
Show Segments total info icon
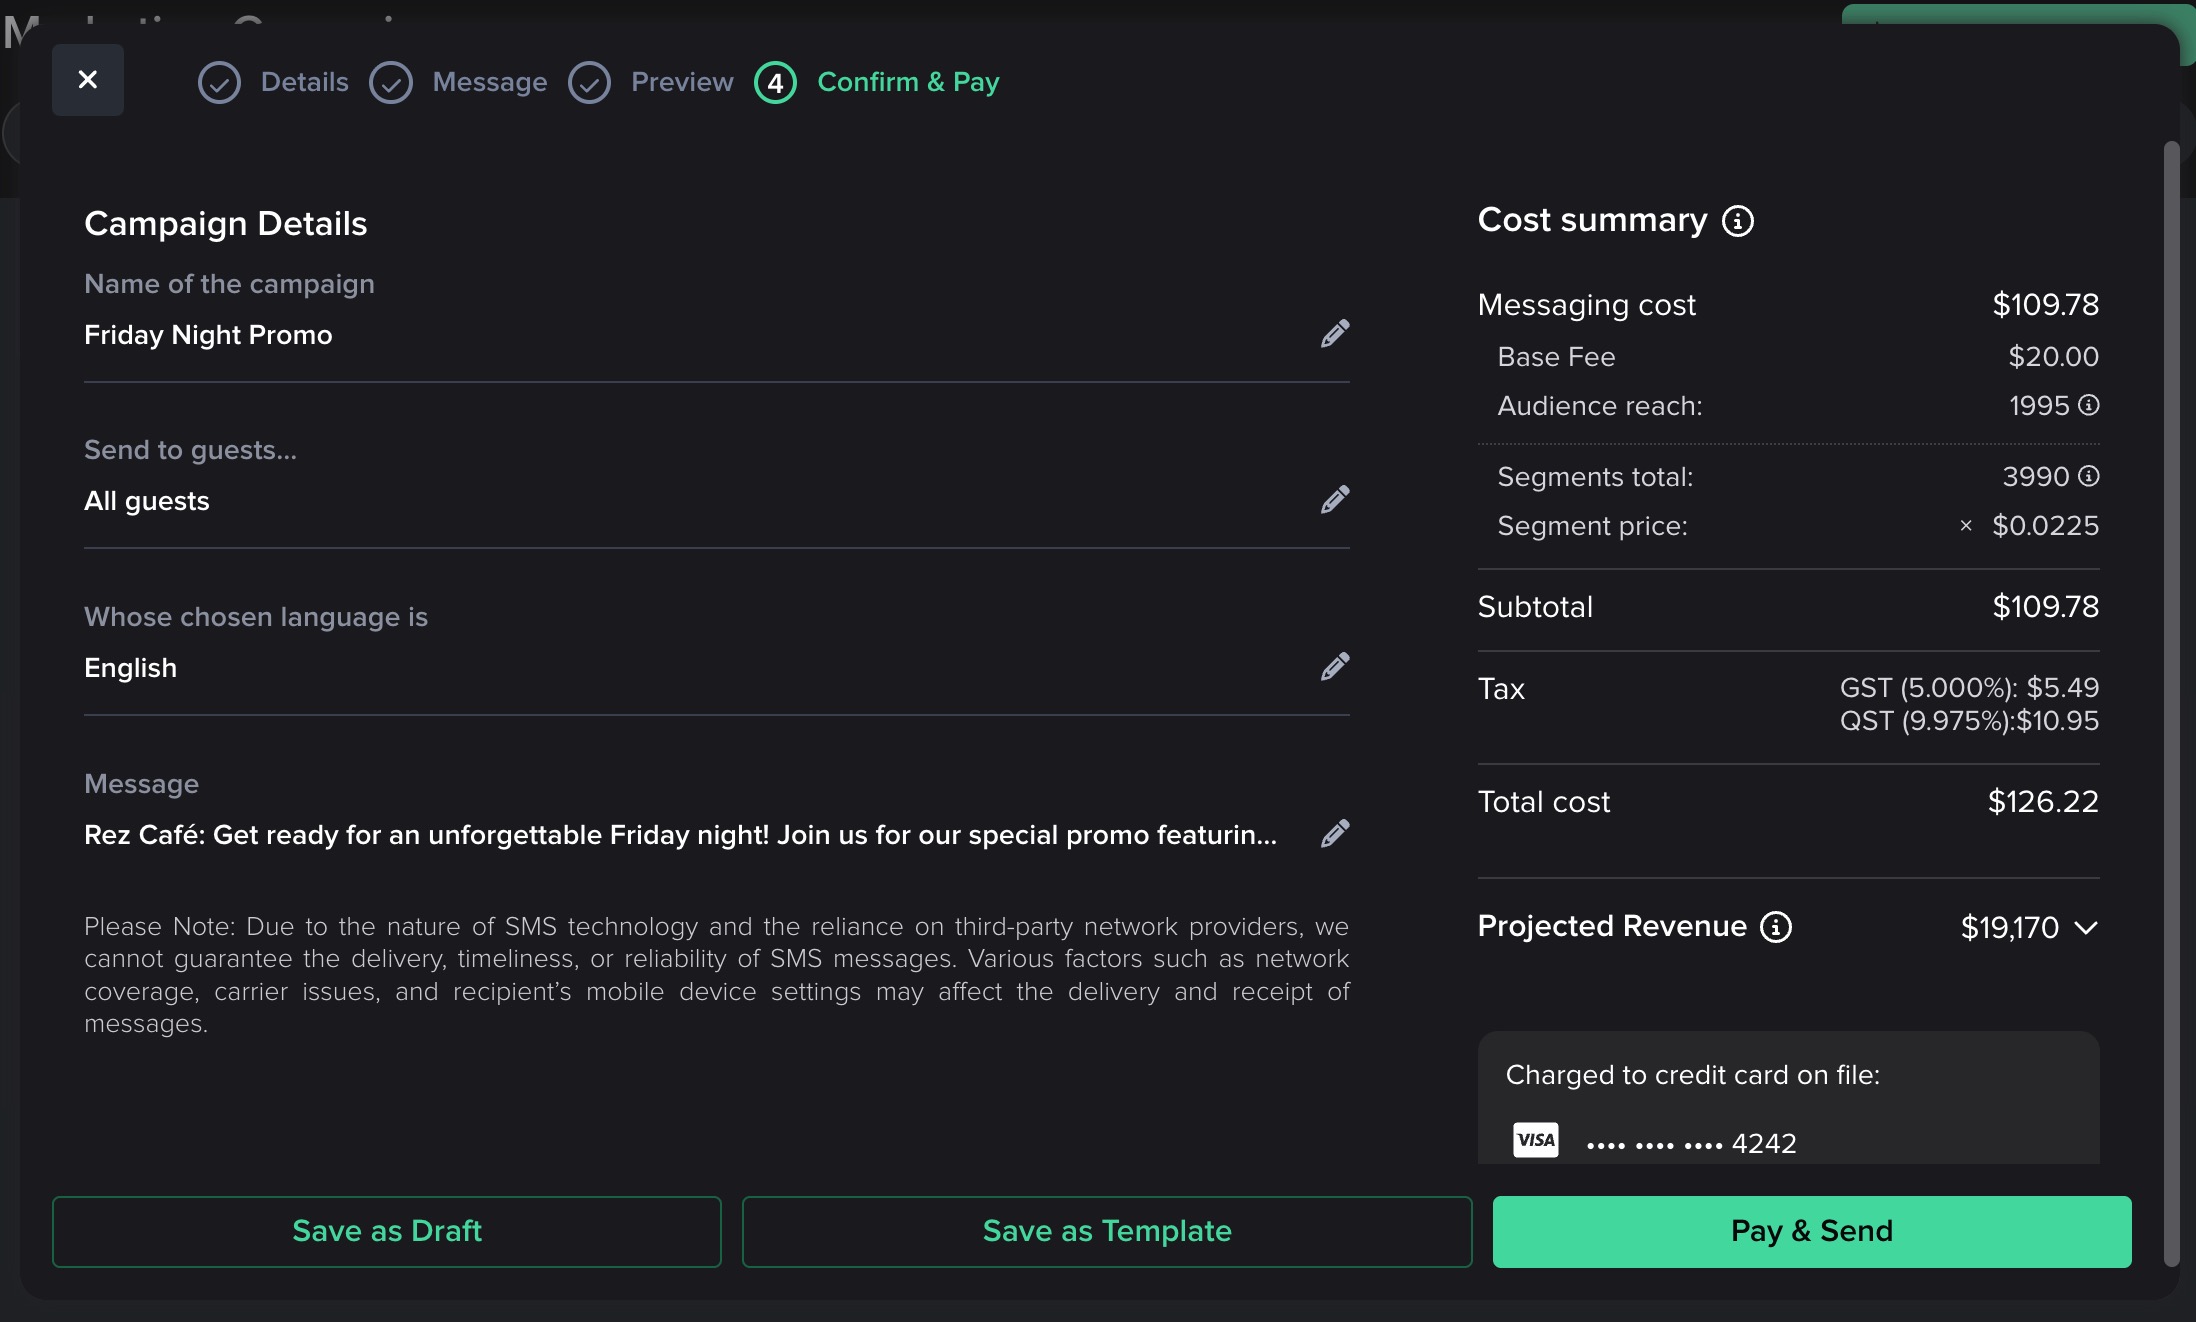tap(2089, 476)
